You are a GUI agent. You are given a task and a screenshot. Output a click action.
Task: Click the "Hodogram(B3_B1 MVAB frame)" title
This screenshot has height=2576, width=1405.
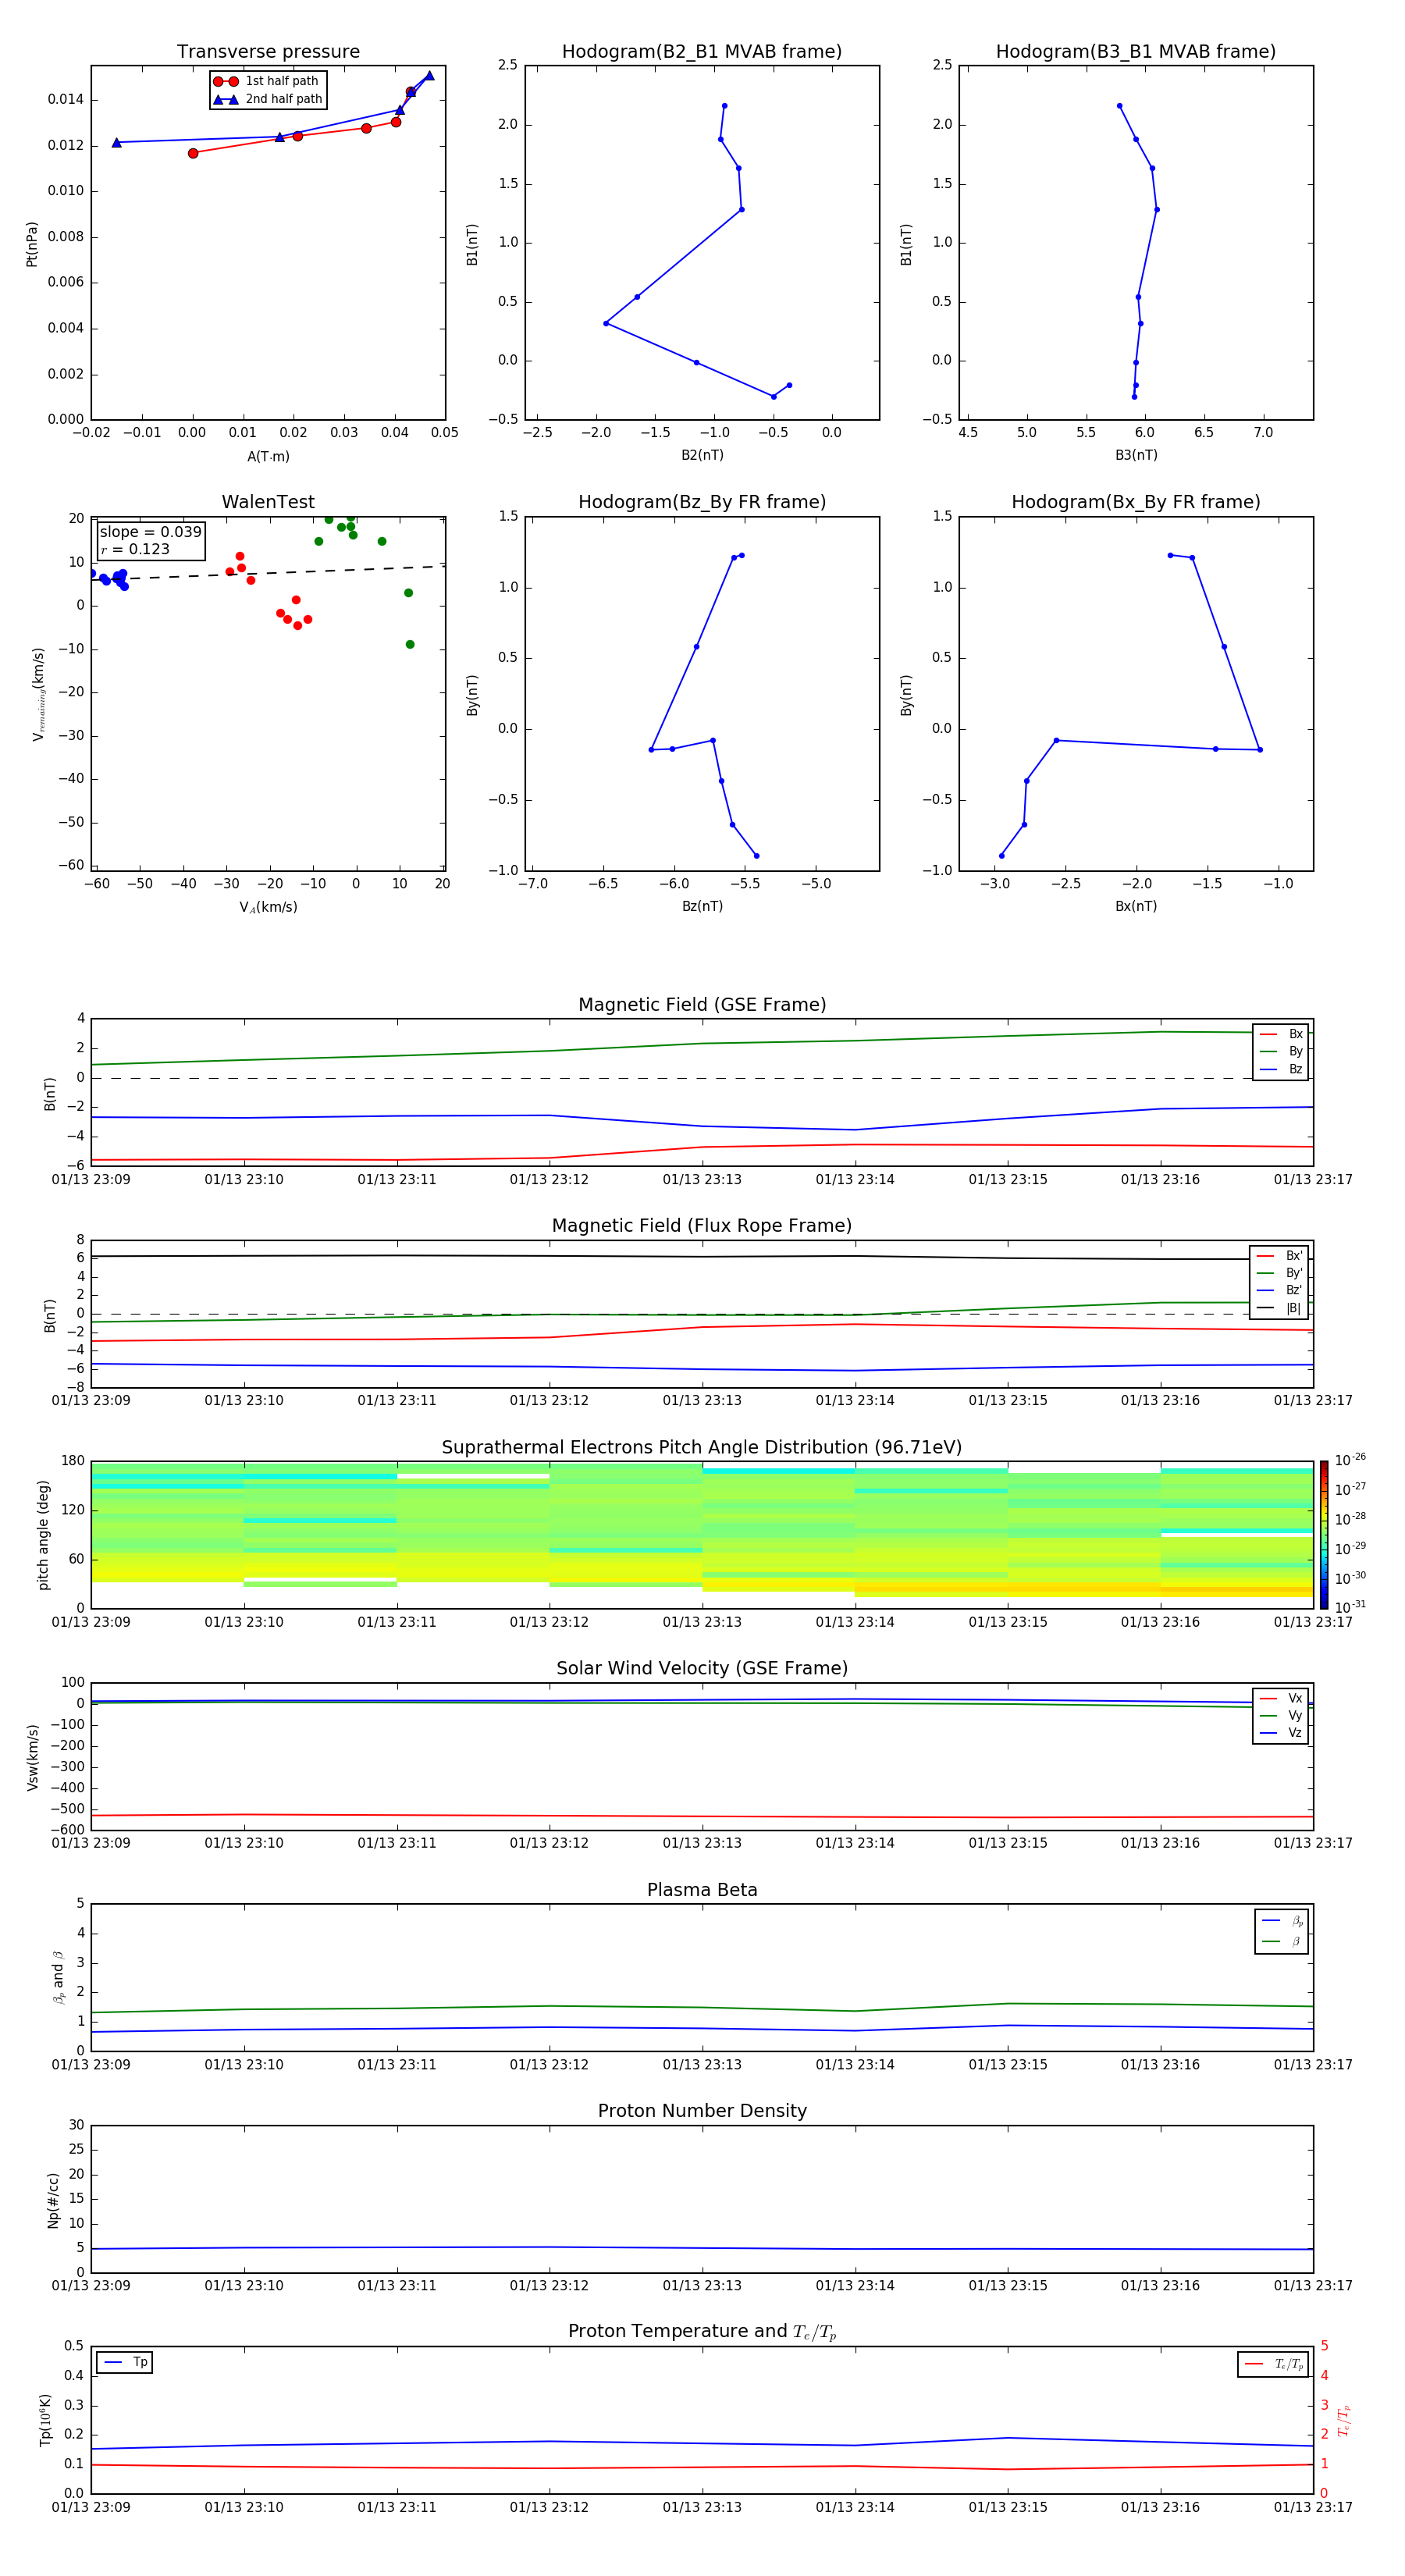1136,52
